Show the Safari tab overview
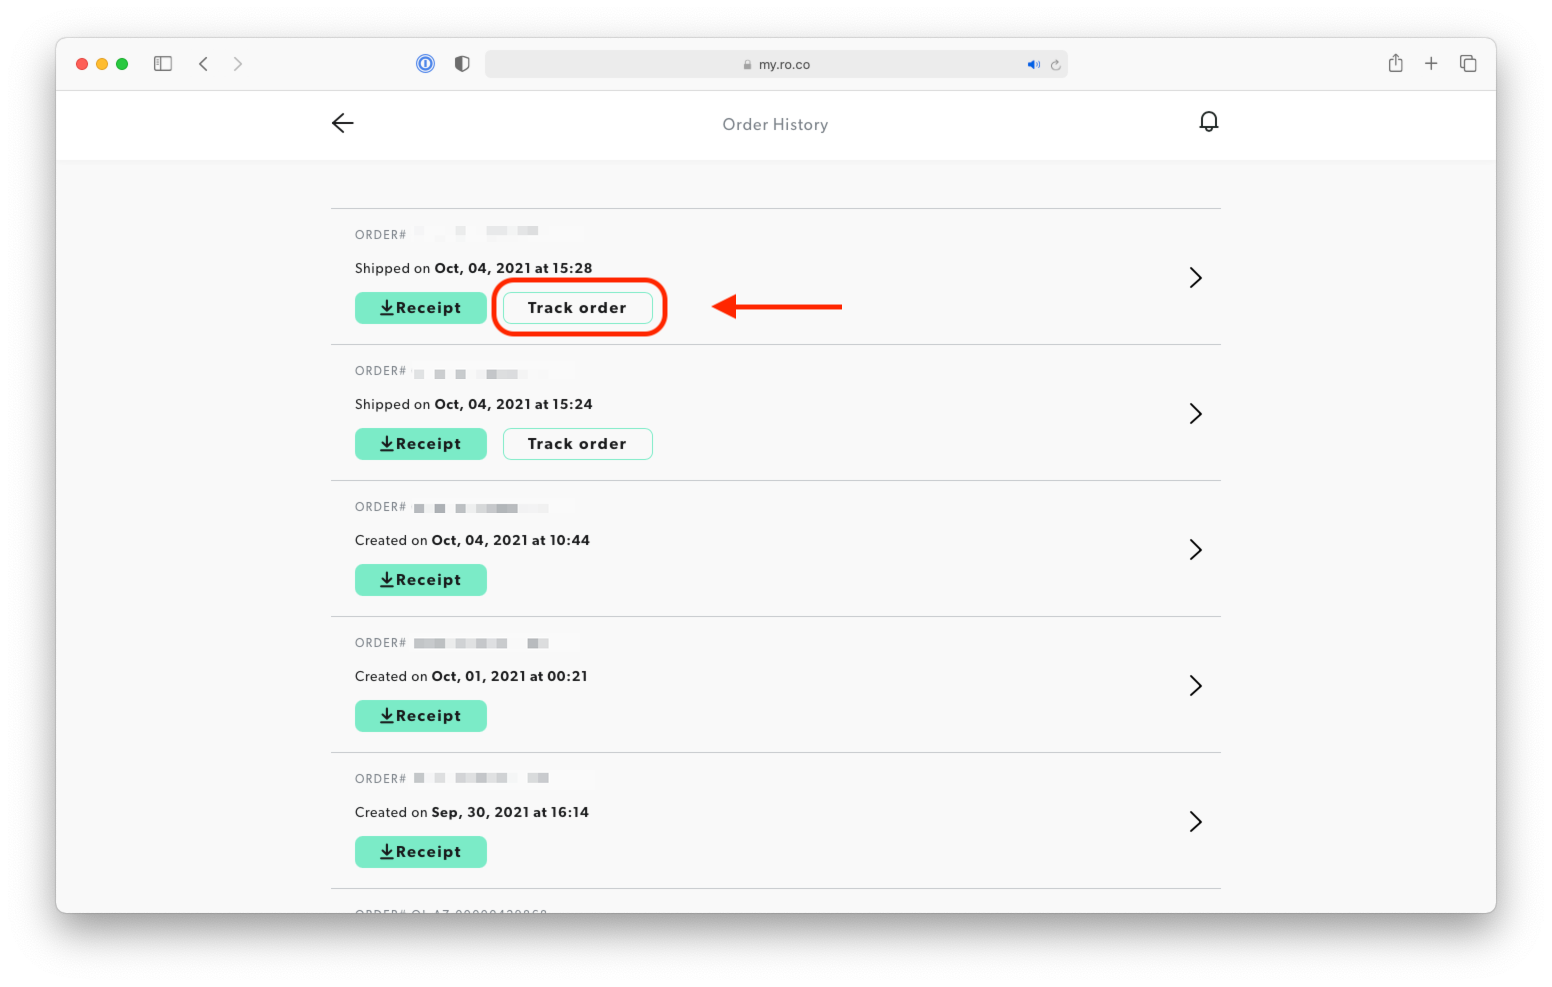This screenshot has width=1552, height=987. pos(1468,64)
